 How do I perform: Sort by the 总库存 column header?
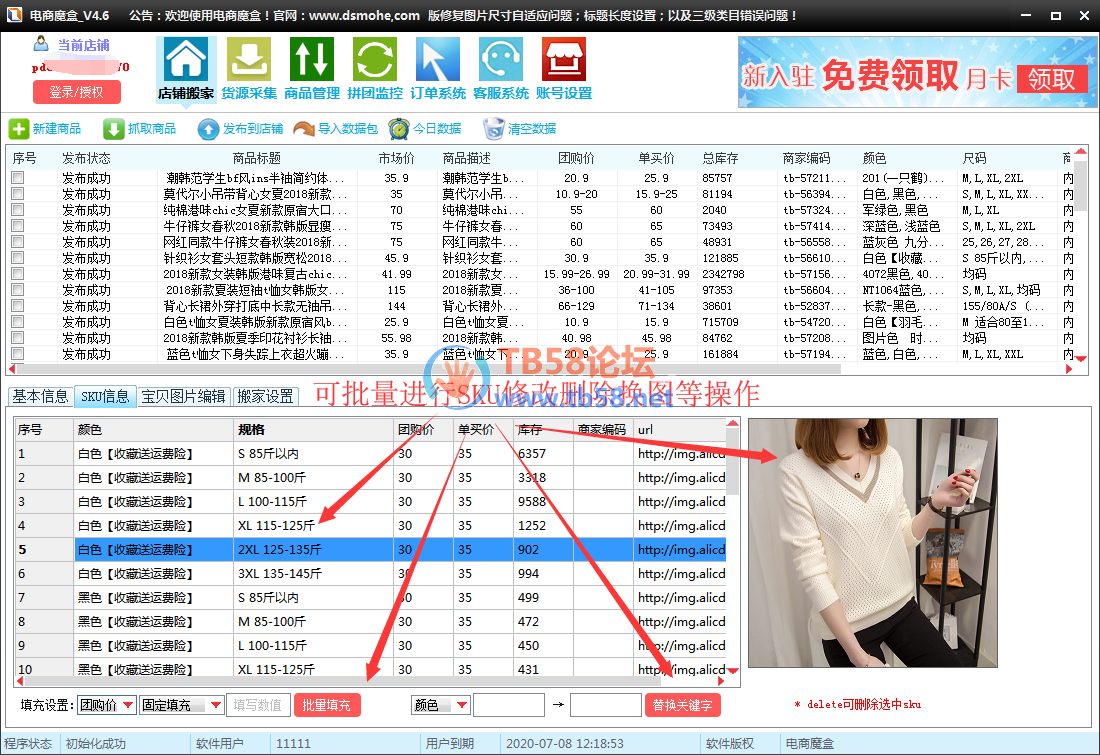[x=720, y=159]
